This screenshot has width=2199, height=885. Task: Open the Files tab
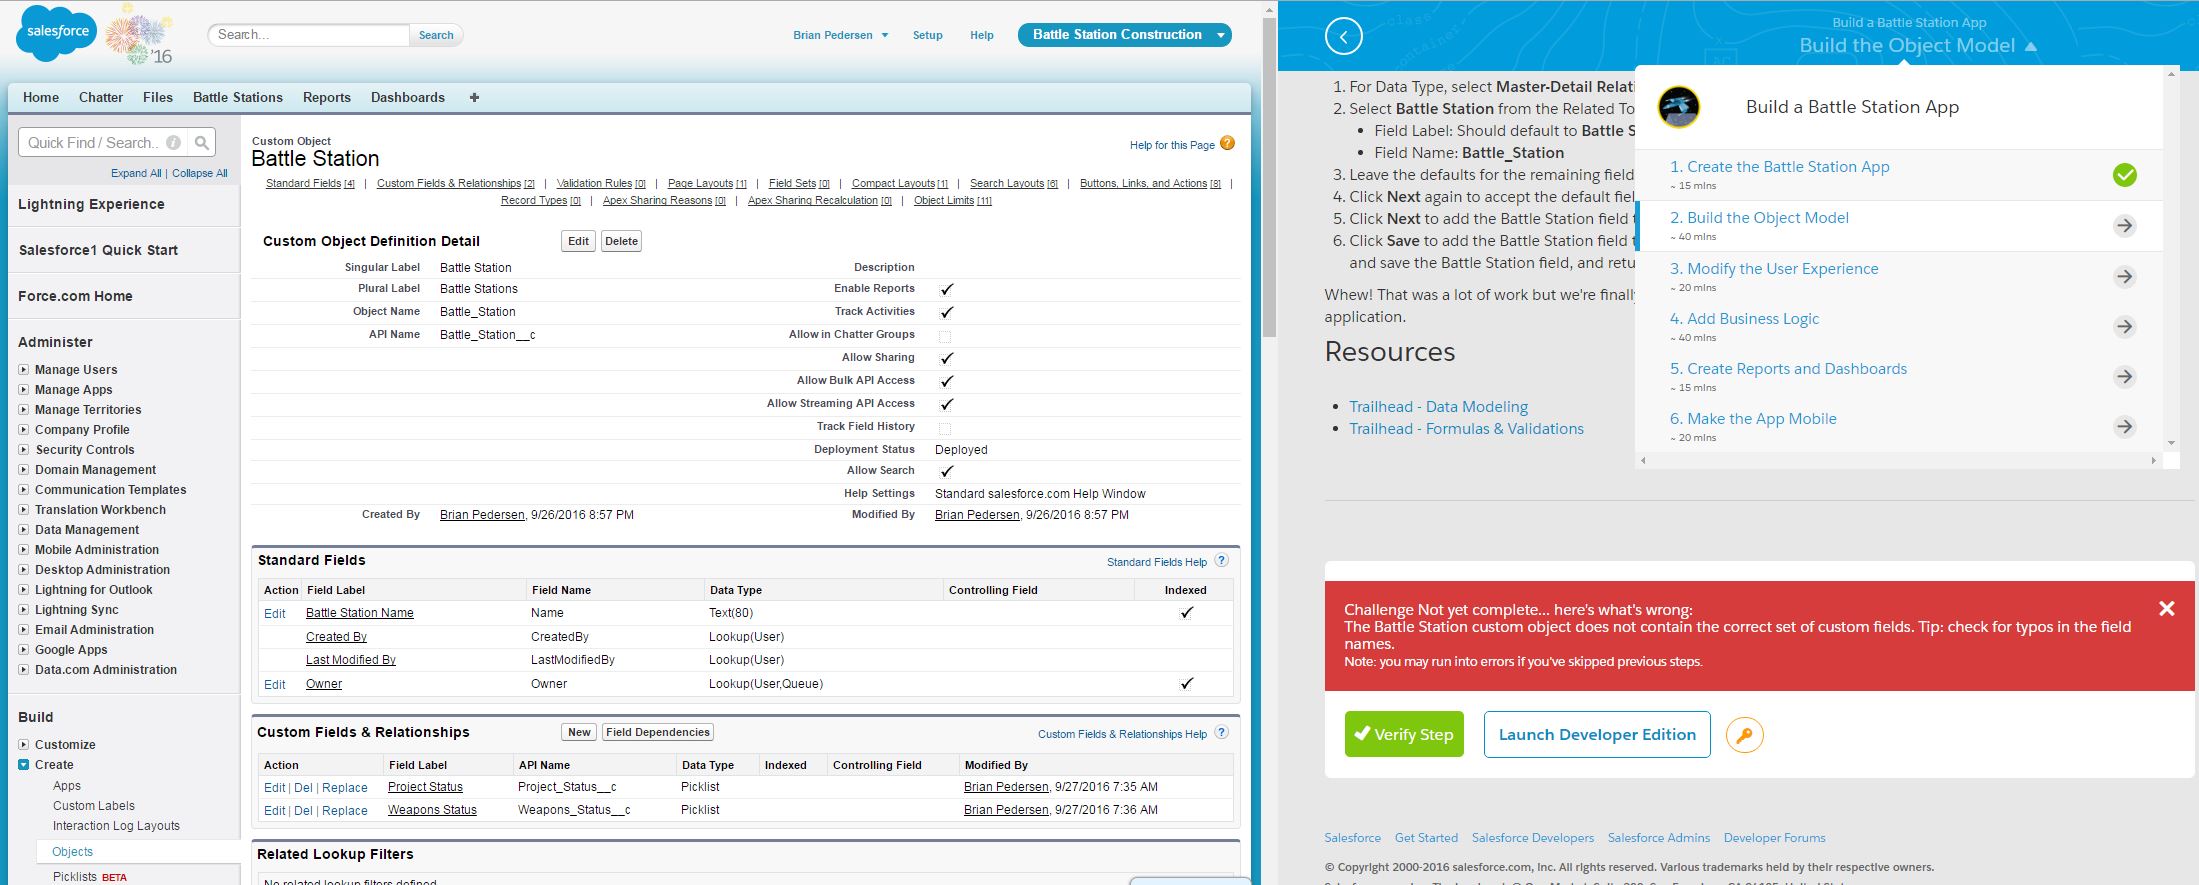tap(158, 97)
